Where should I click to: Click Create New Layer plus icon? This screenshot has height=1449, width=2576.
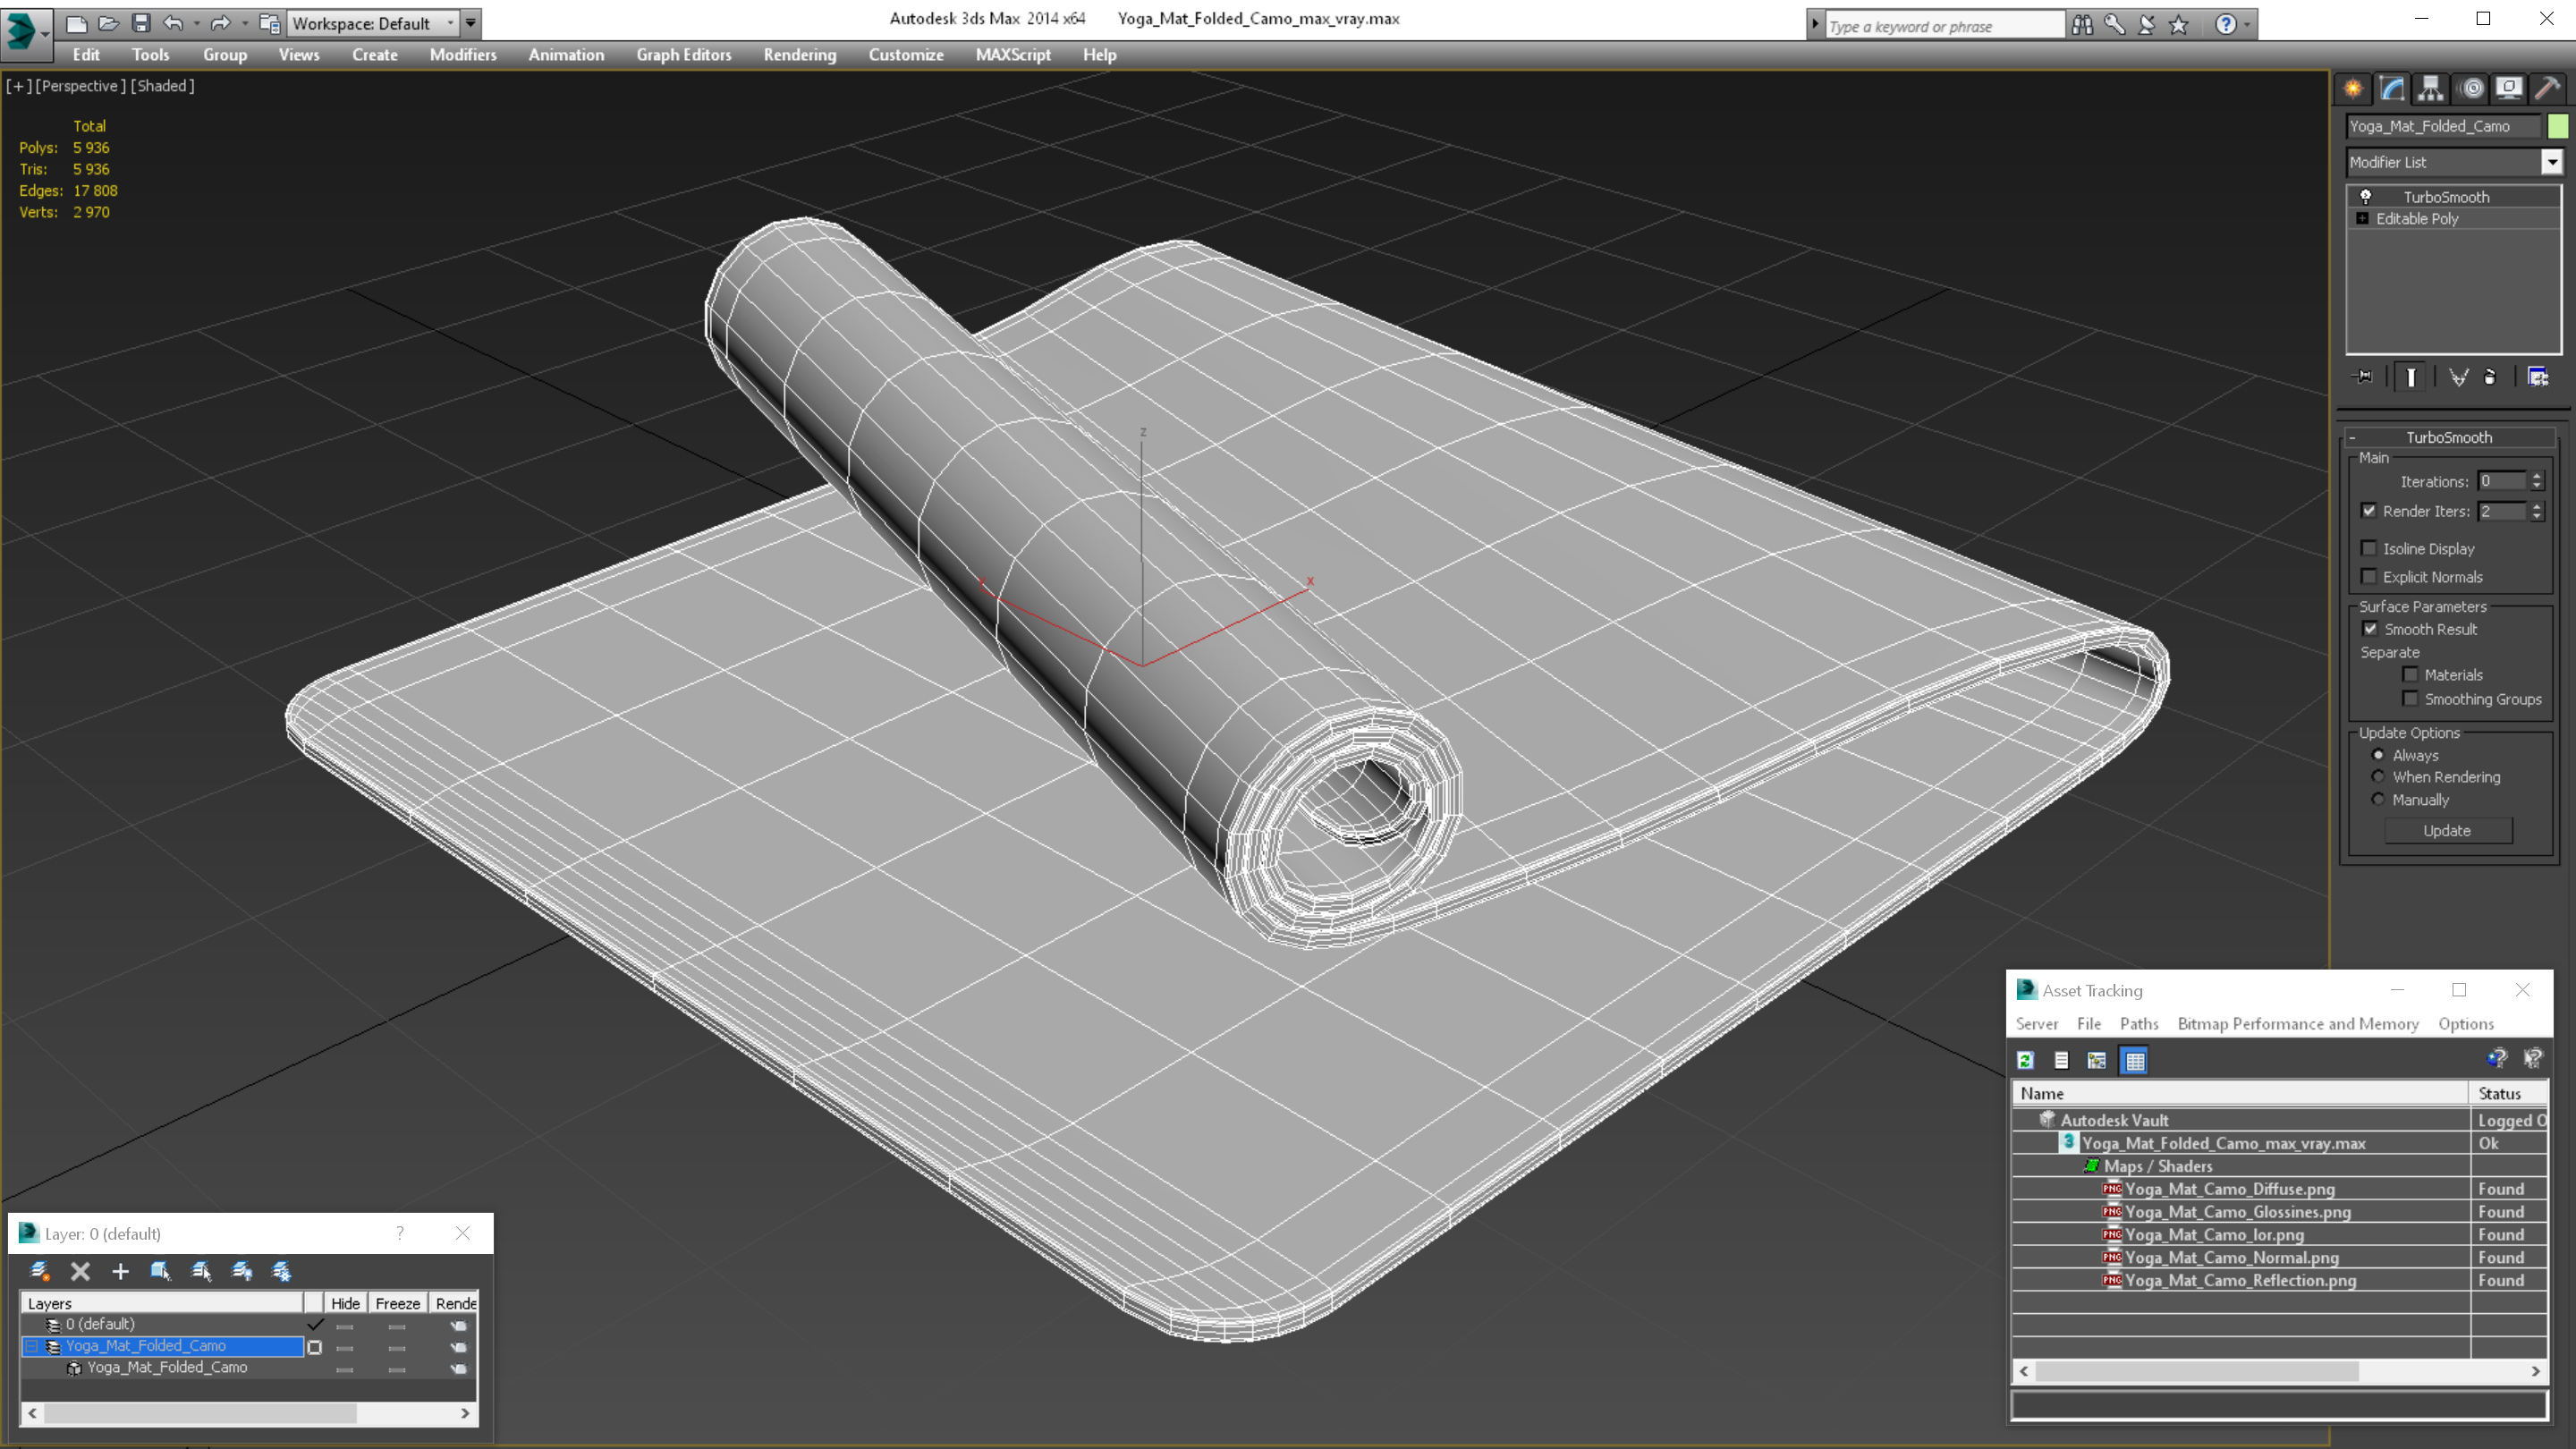point(120,1271)
